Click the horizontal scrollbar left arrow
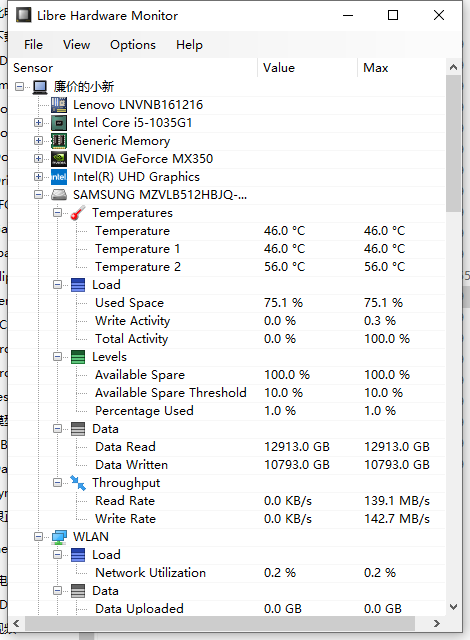 (x=16, y=624)
